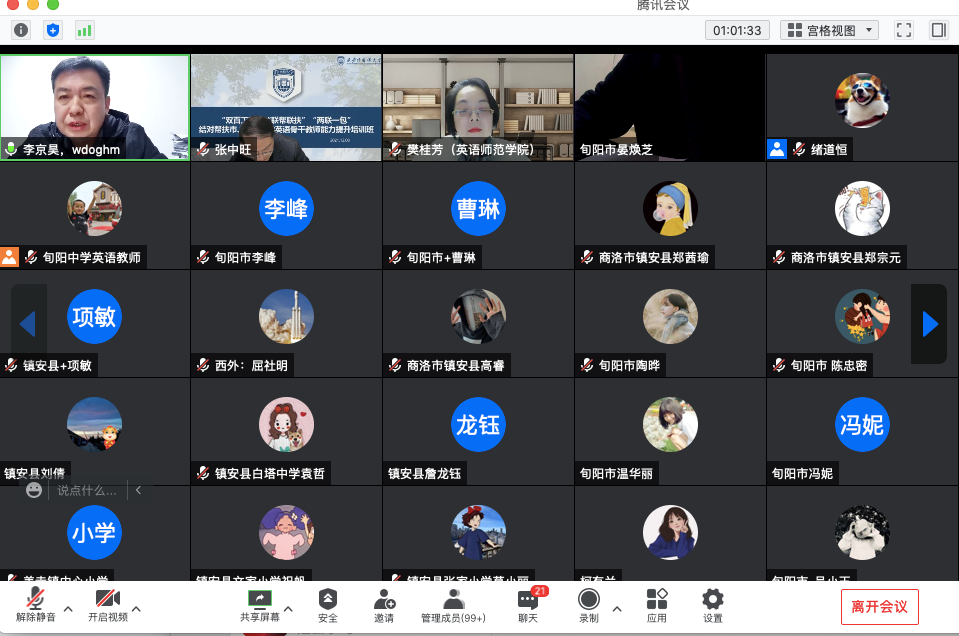Image resolution: width=959 pixels, height=636 pixels.
Task: Expand the audio options arrow beside 解除静音
Action: (68, 608)
